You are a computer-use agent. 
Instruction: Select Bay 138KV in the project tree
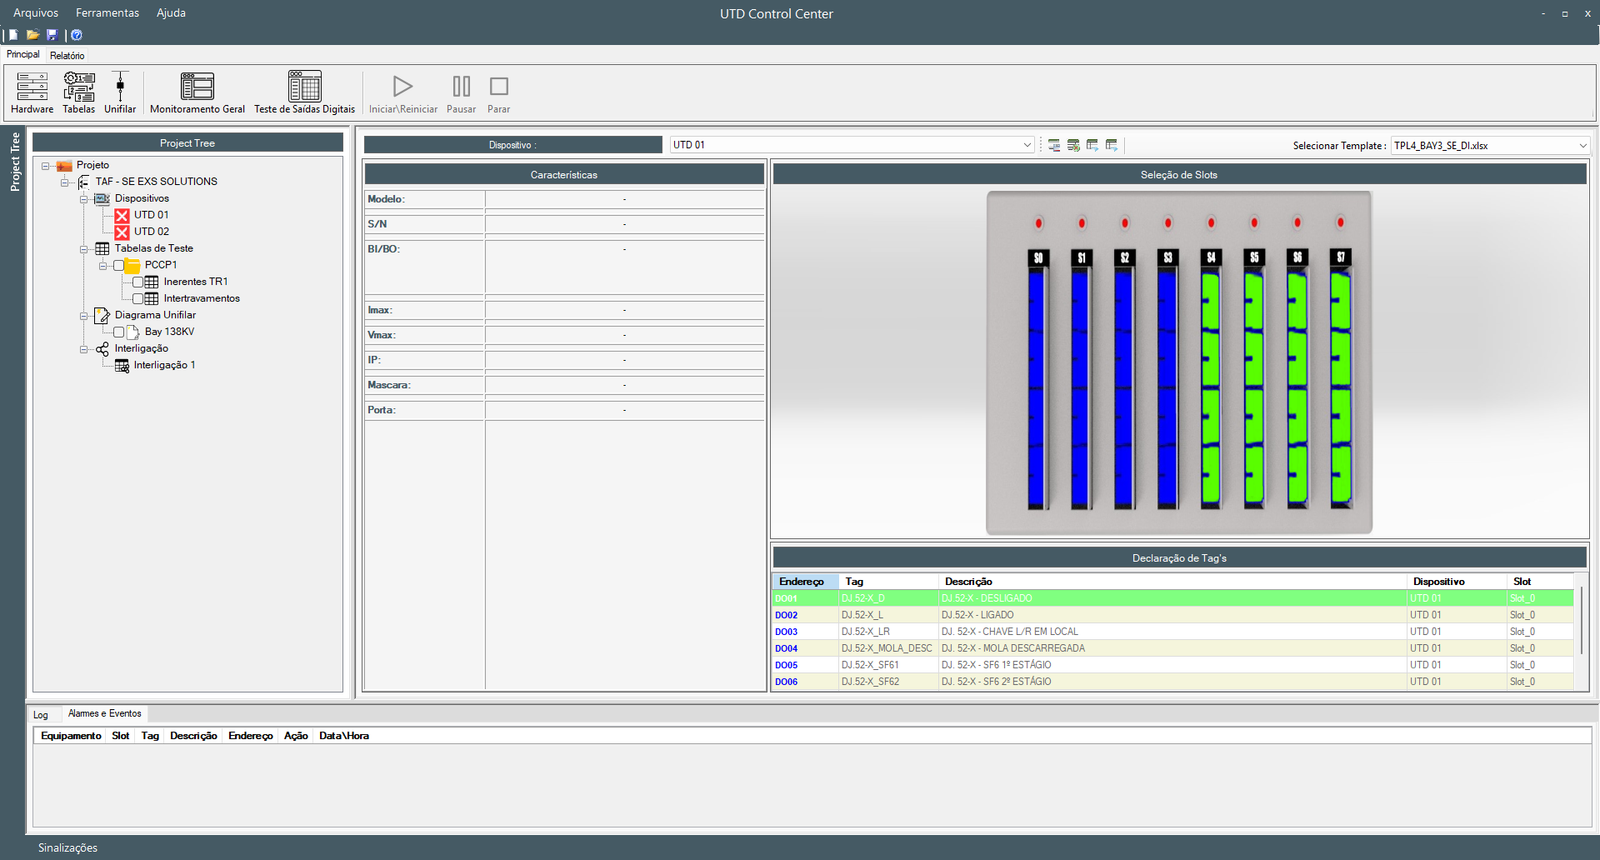[169, 332]
